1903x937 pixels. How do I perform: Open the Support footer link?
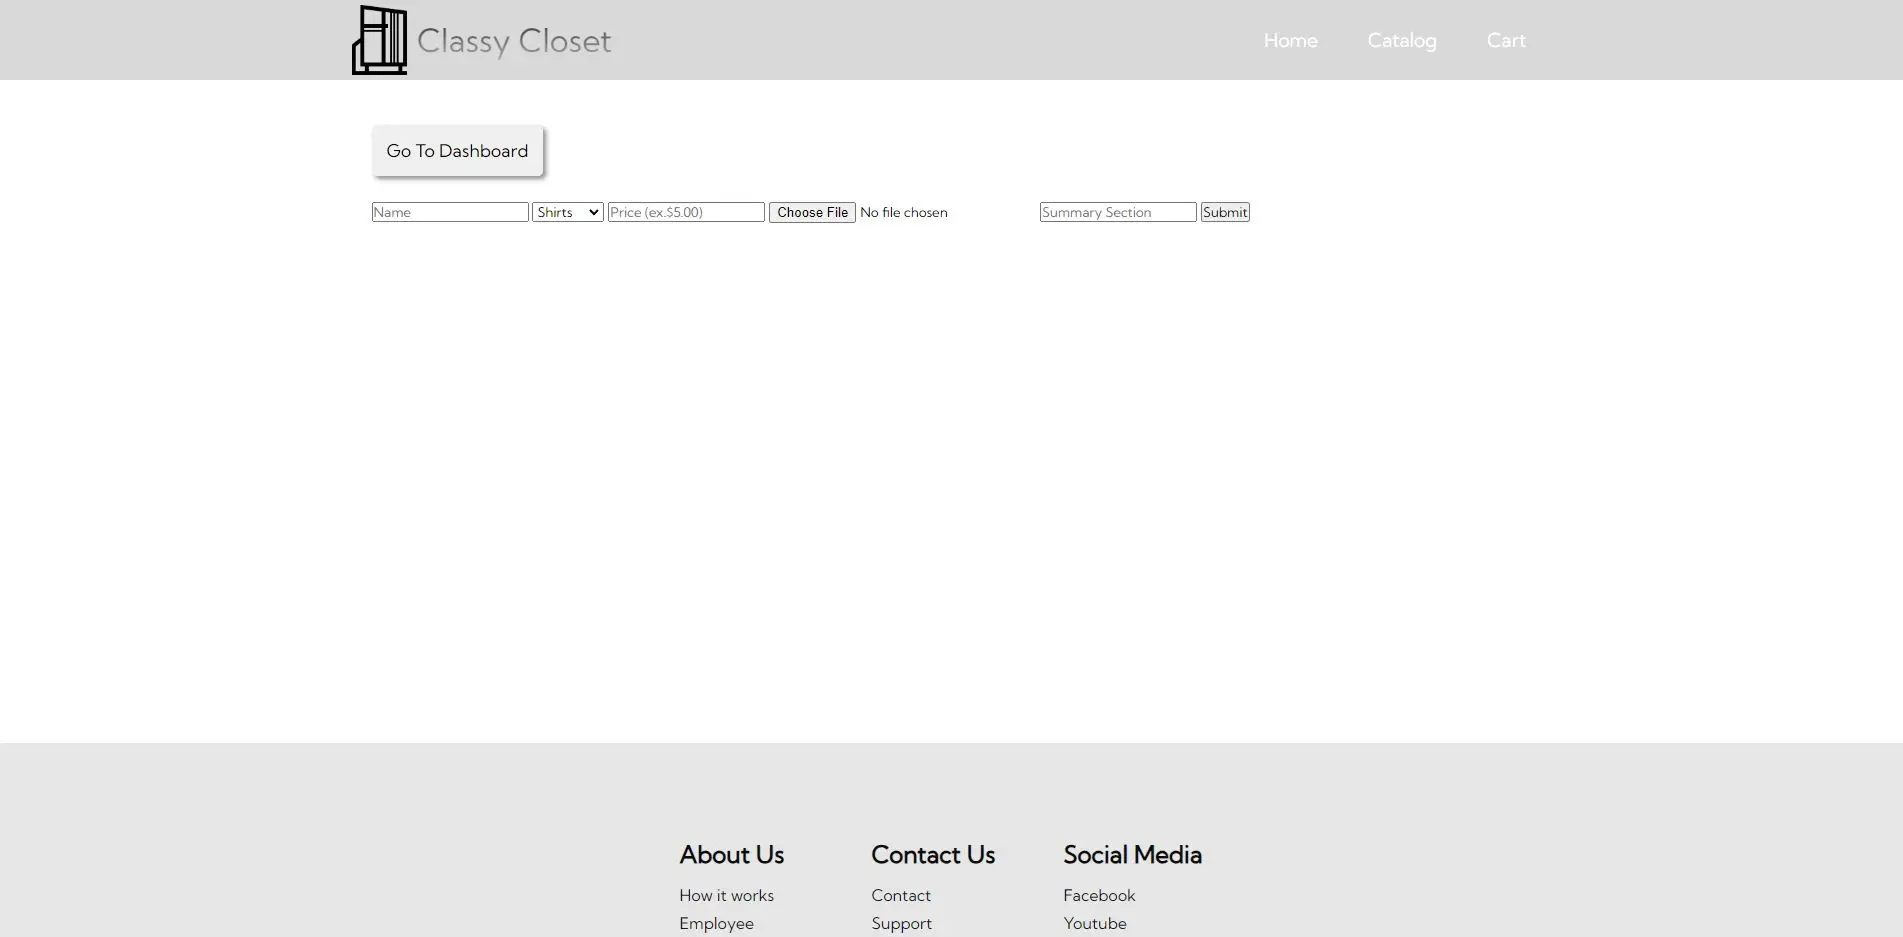tap(901, 923)
